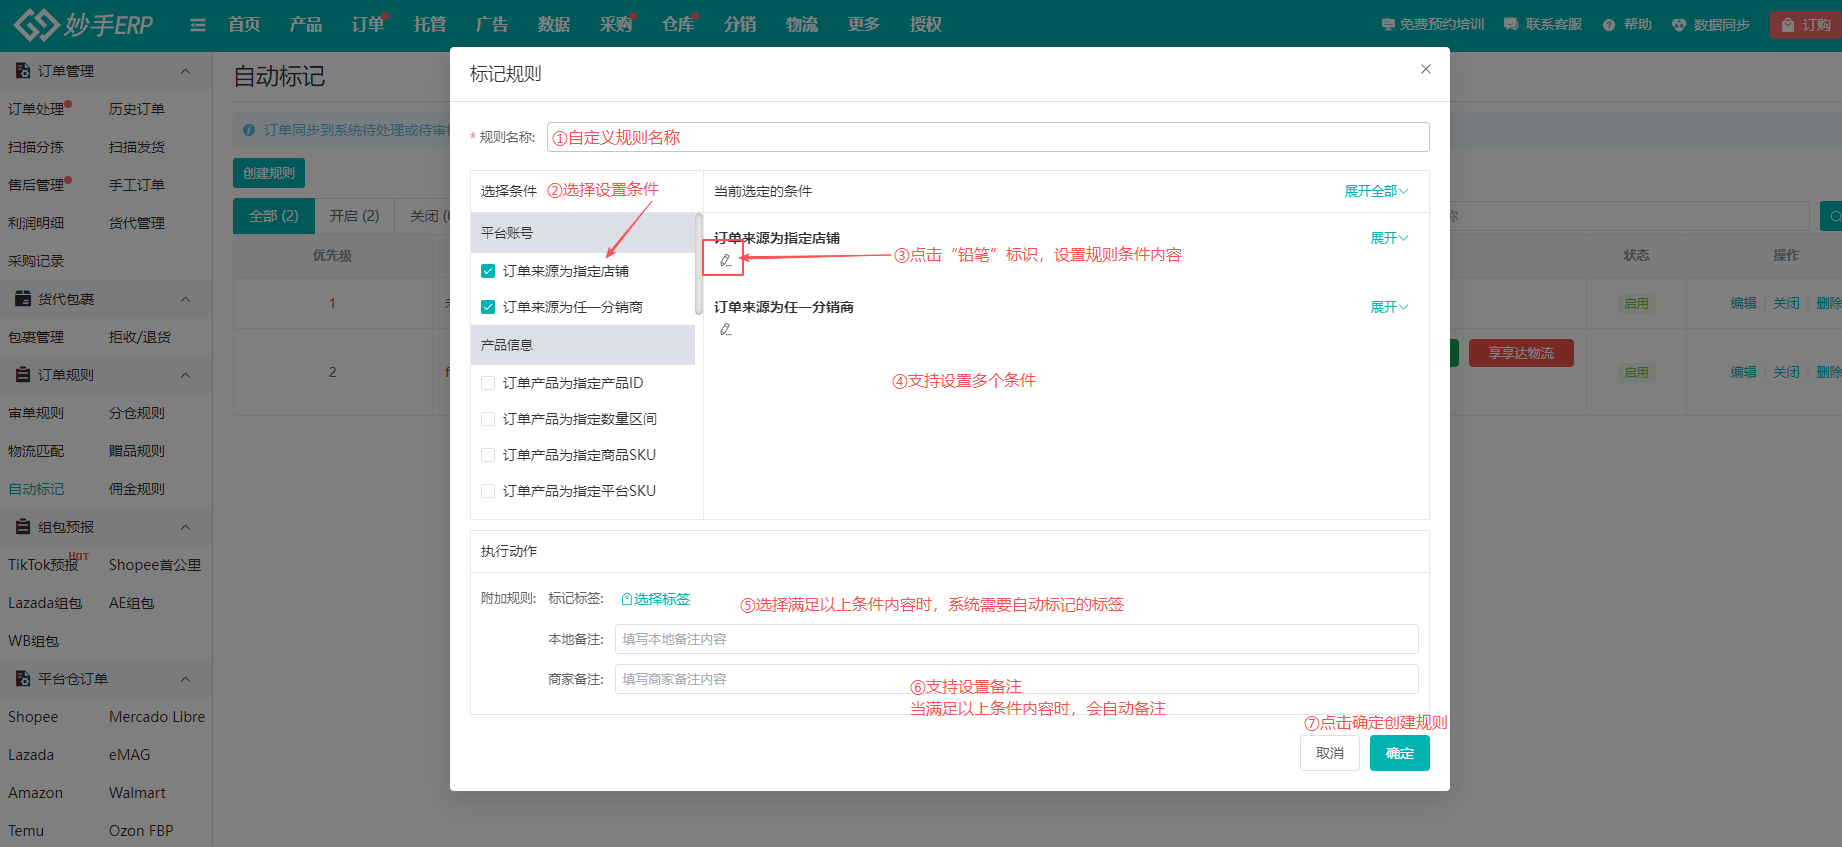1842x847 pixels.
Task: Uncheck 订单来源为指定店铺 checkbox
Action: (x=488, y=271)
